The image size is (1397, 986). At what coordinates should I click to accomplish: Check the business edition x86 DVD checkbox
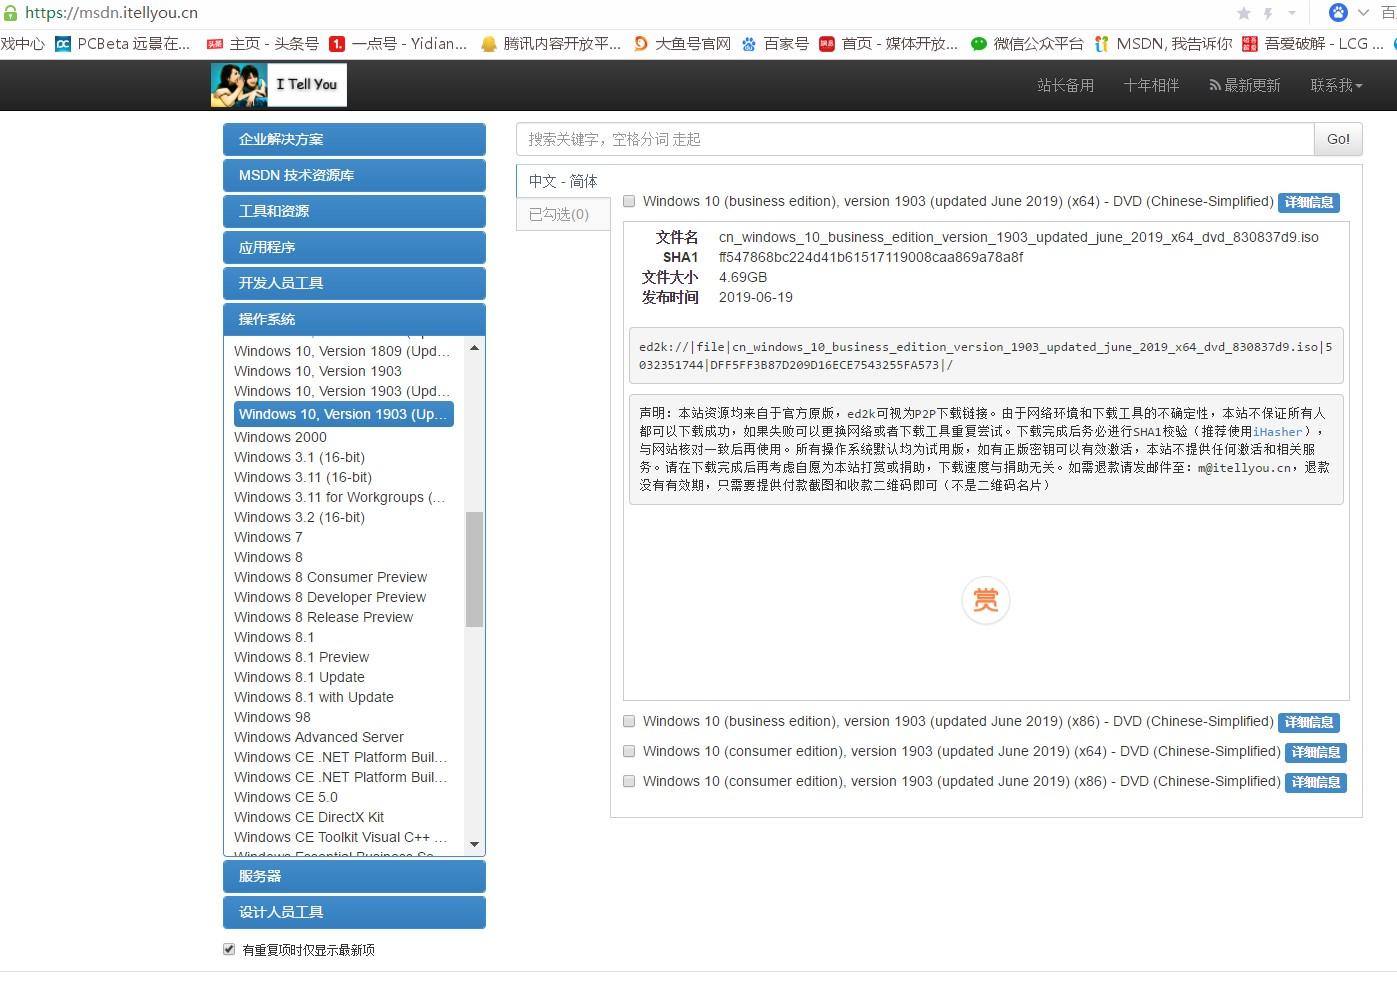click(629, 721)
